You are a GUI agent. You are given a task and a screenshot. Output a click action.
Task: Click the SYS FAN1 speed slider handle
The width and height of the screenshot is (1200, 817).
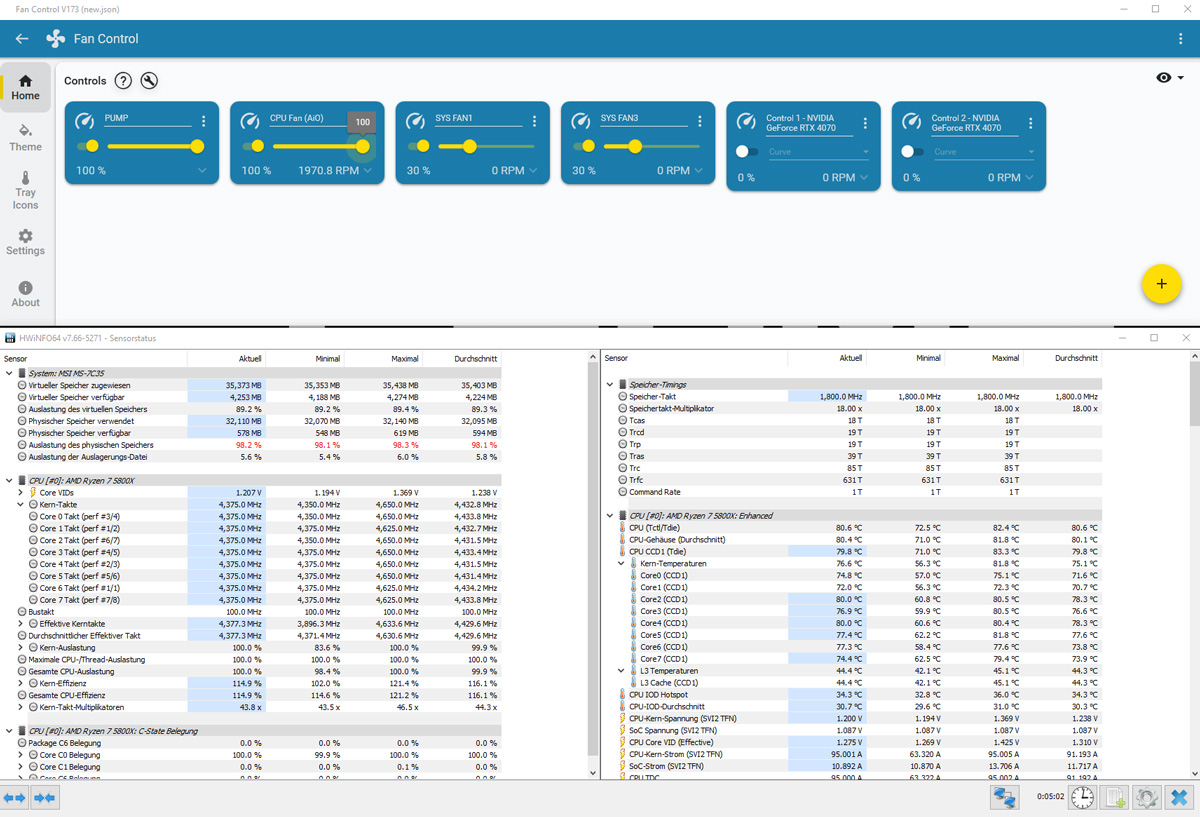pyautogui.click(x=469, y=146)
